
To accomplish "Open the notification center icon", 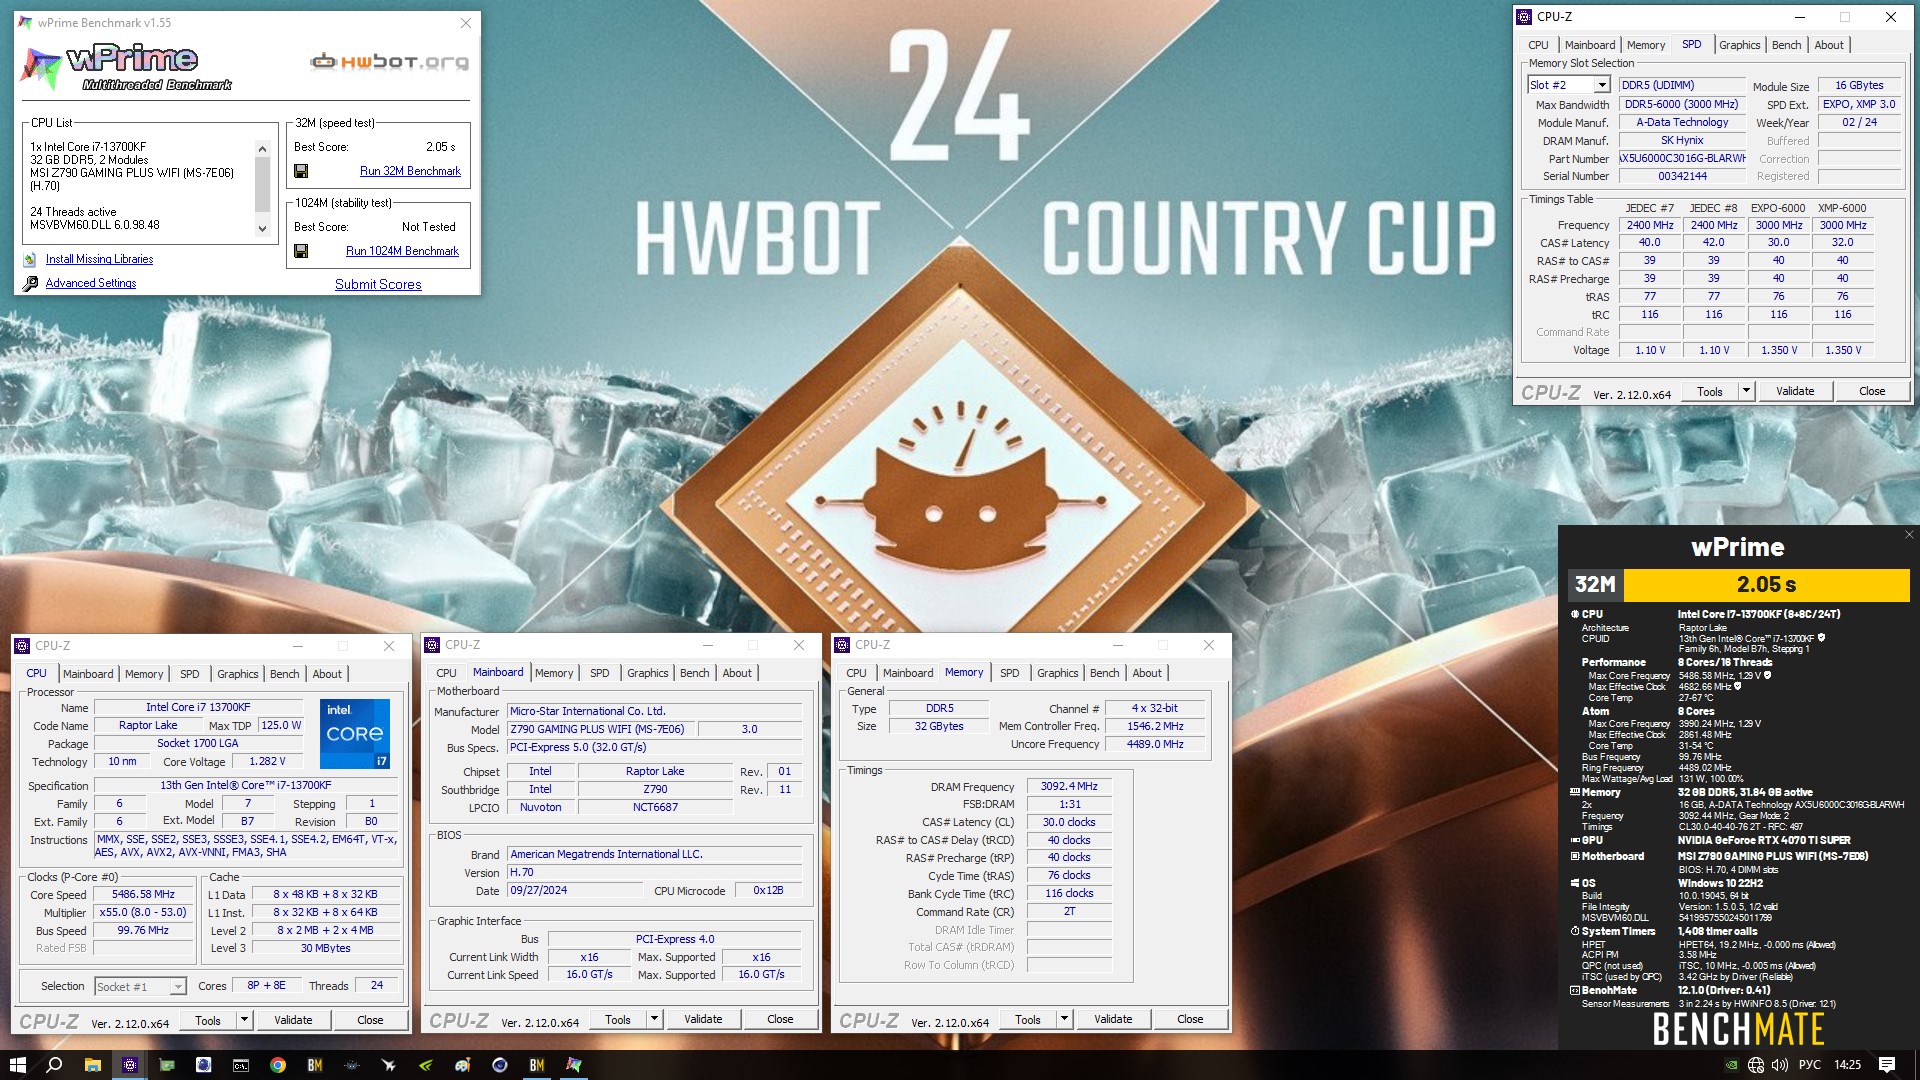I will tap(1887, 1065).
